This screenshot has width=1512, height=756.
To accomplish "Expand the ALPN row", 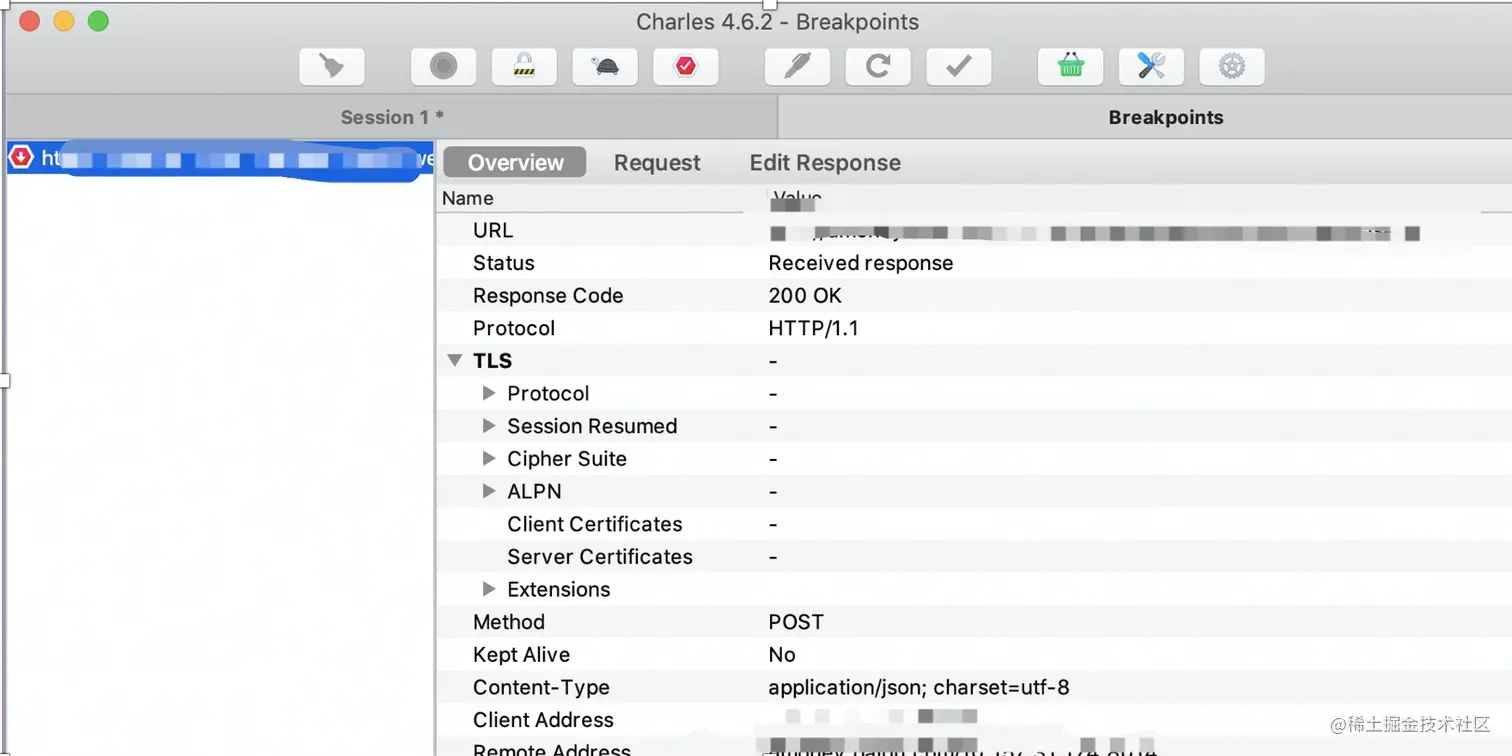I will click(489, 491).
